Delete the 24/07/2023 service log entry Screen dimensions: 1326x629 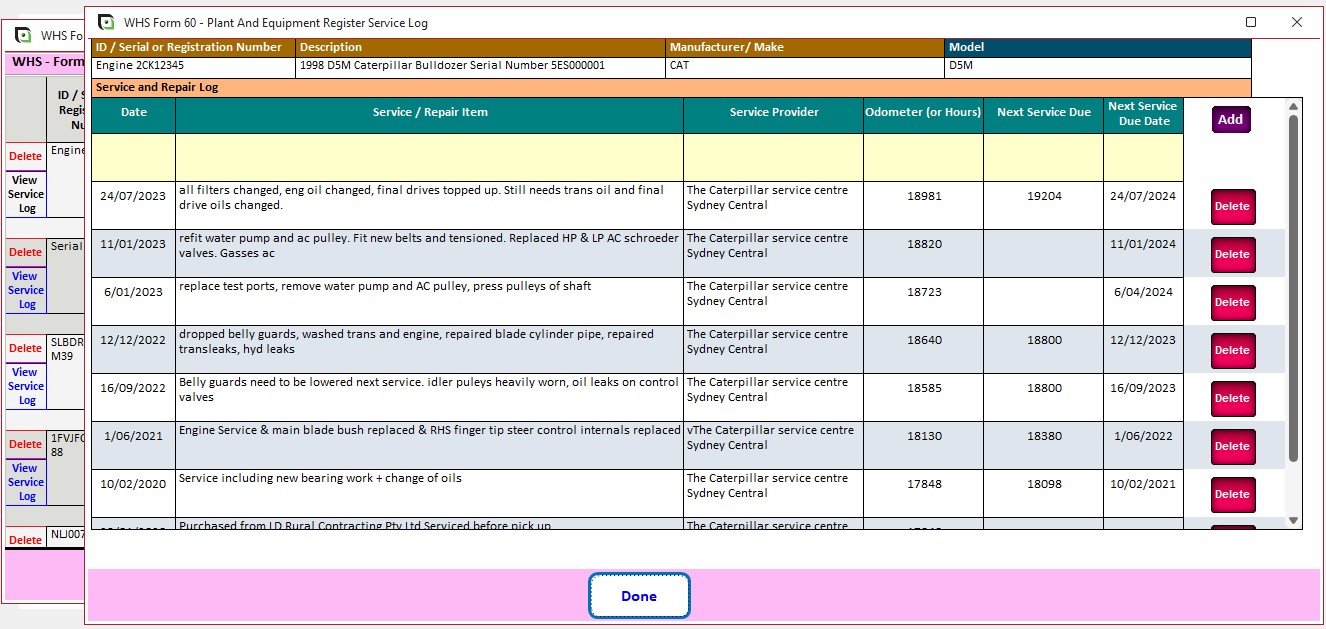[x=1232, y=206]
